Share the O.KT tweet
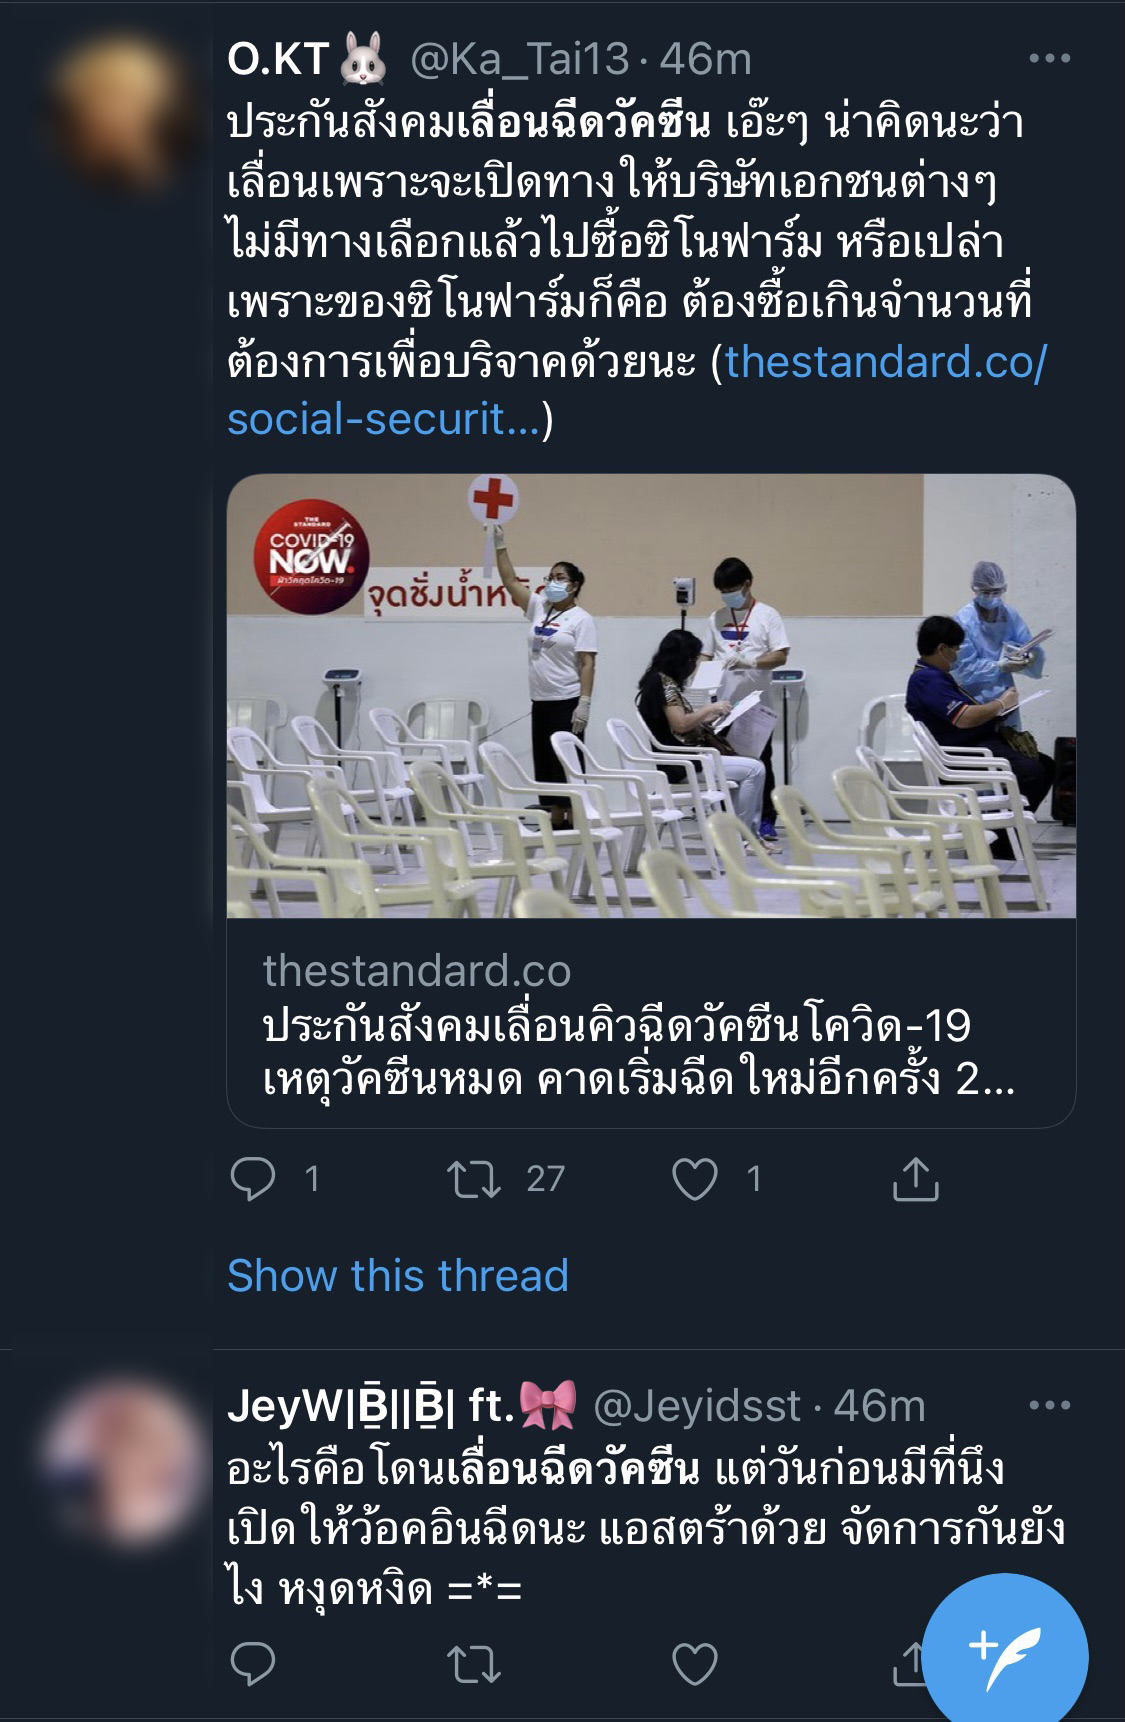Image resolution: width=1125 pixels, height=1722 pixels. pyautogui.click(x=915, y=1178)
